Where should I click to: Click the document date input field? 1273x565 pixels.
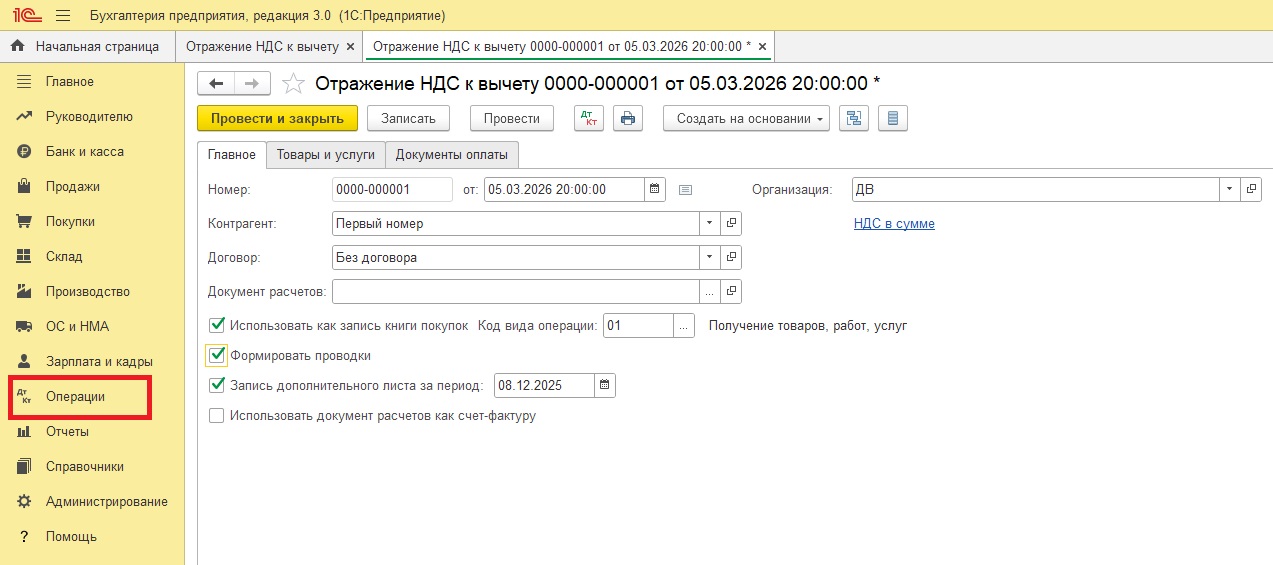click(x=564, y=189)
